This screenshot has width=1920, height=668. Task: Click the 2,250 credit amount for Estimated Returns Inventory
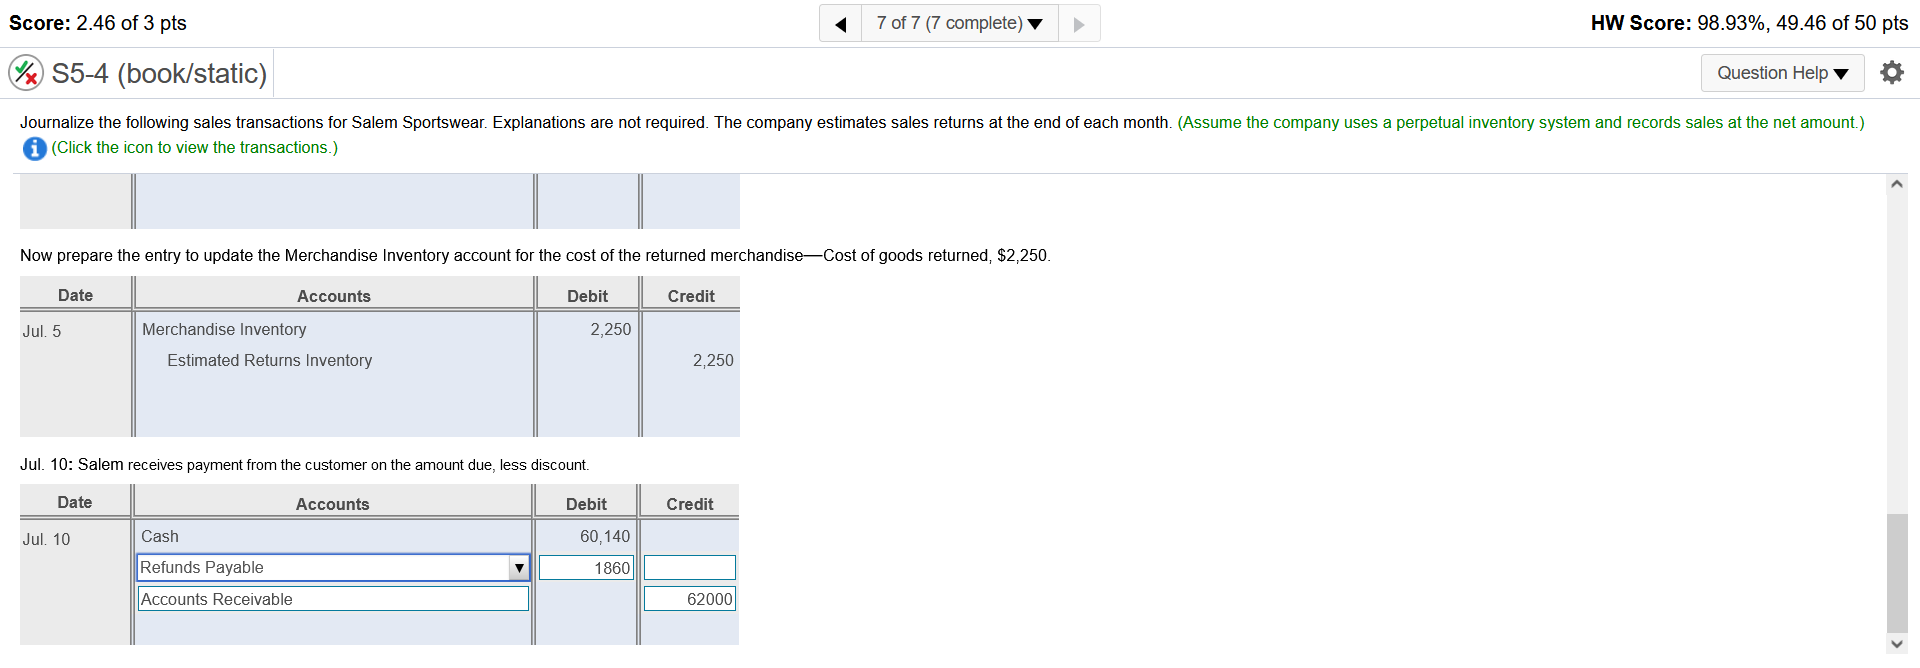point(713,360)
